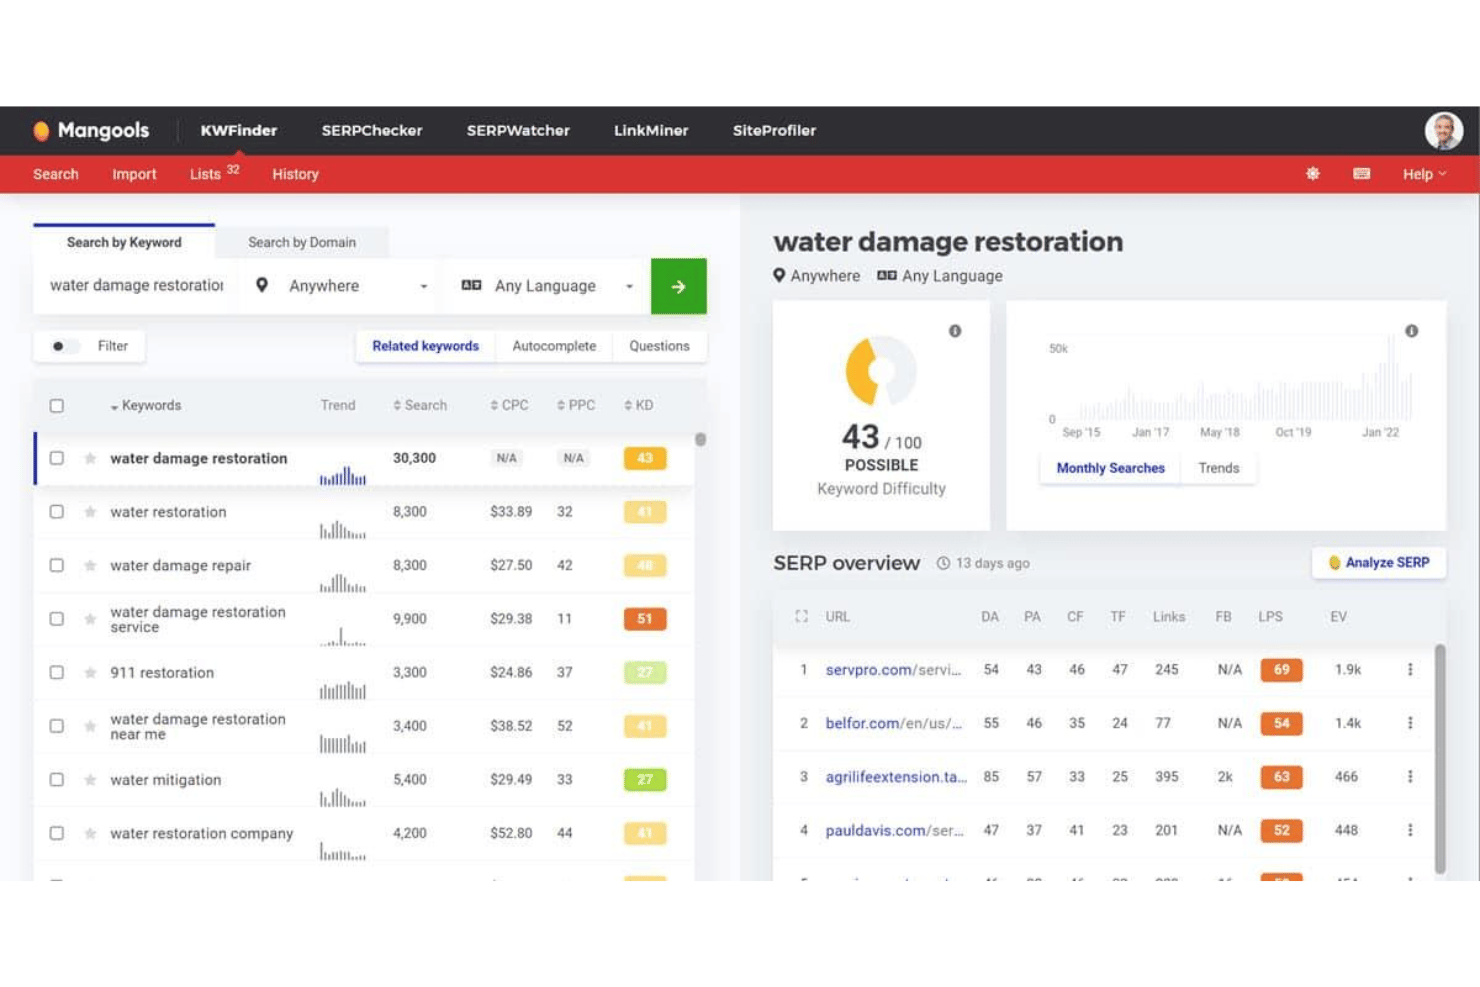Viewport: 1480px width, 987px height.
Task: Check the '911 restoration' row checkbox
Action: (x=57, y=672)
